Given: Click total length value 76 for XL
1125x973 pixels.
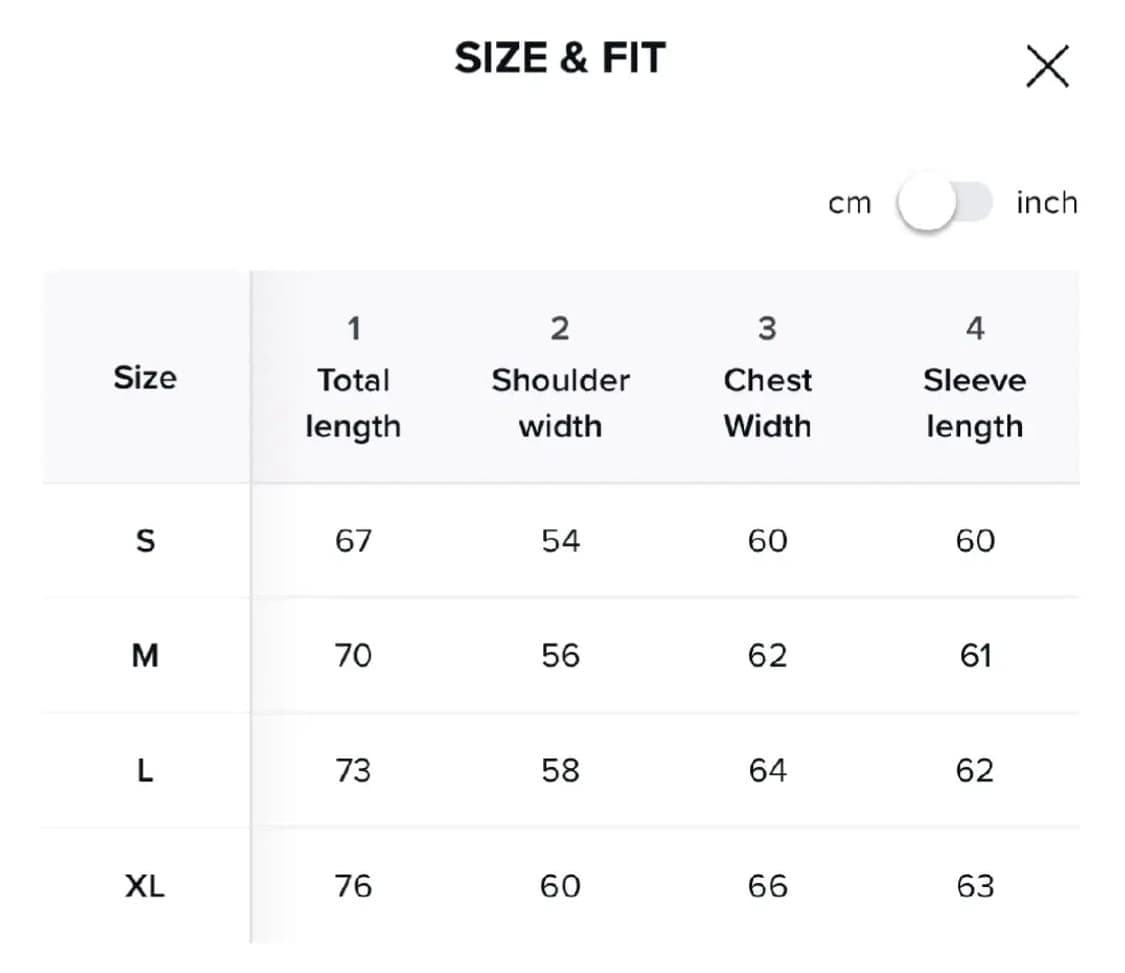Looking at the screenshot, I should coord(353,886).
